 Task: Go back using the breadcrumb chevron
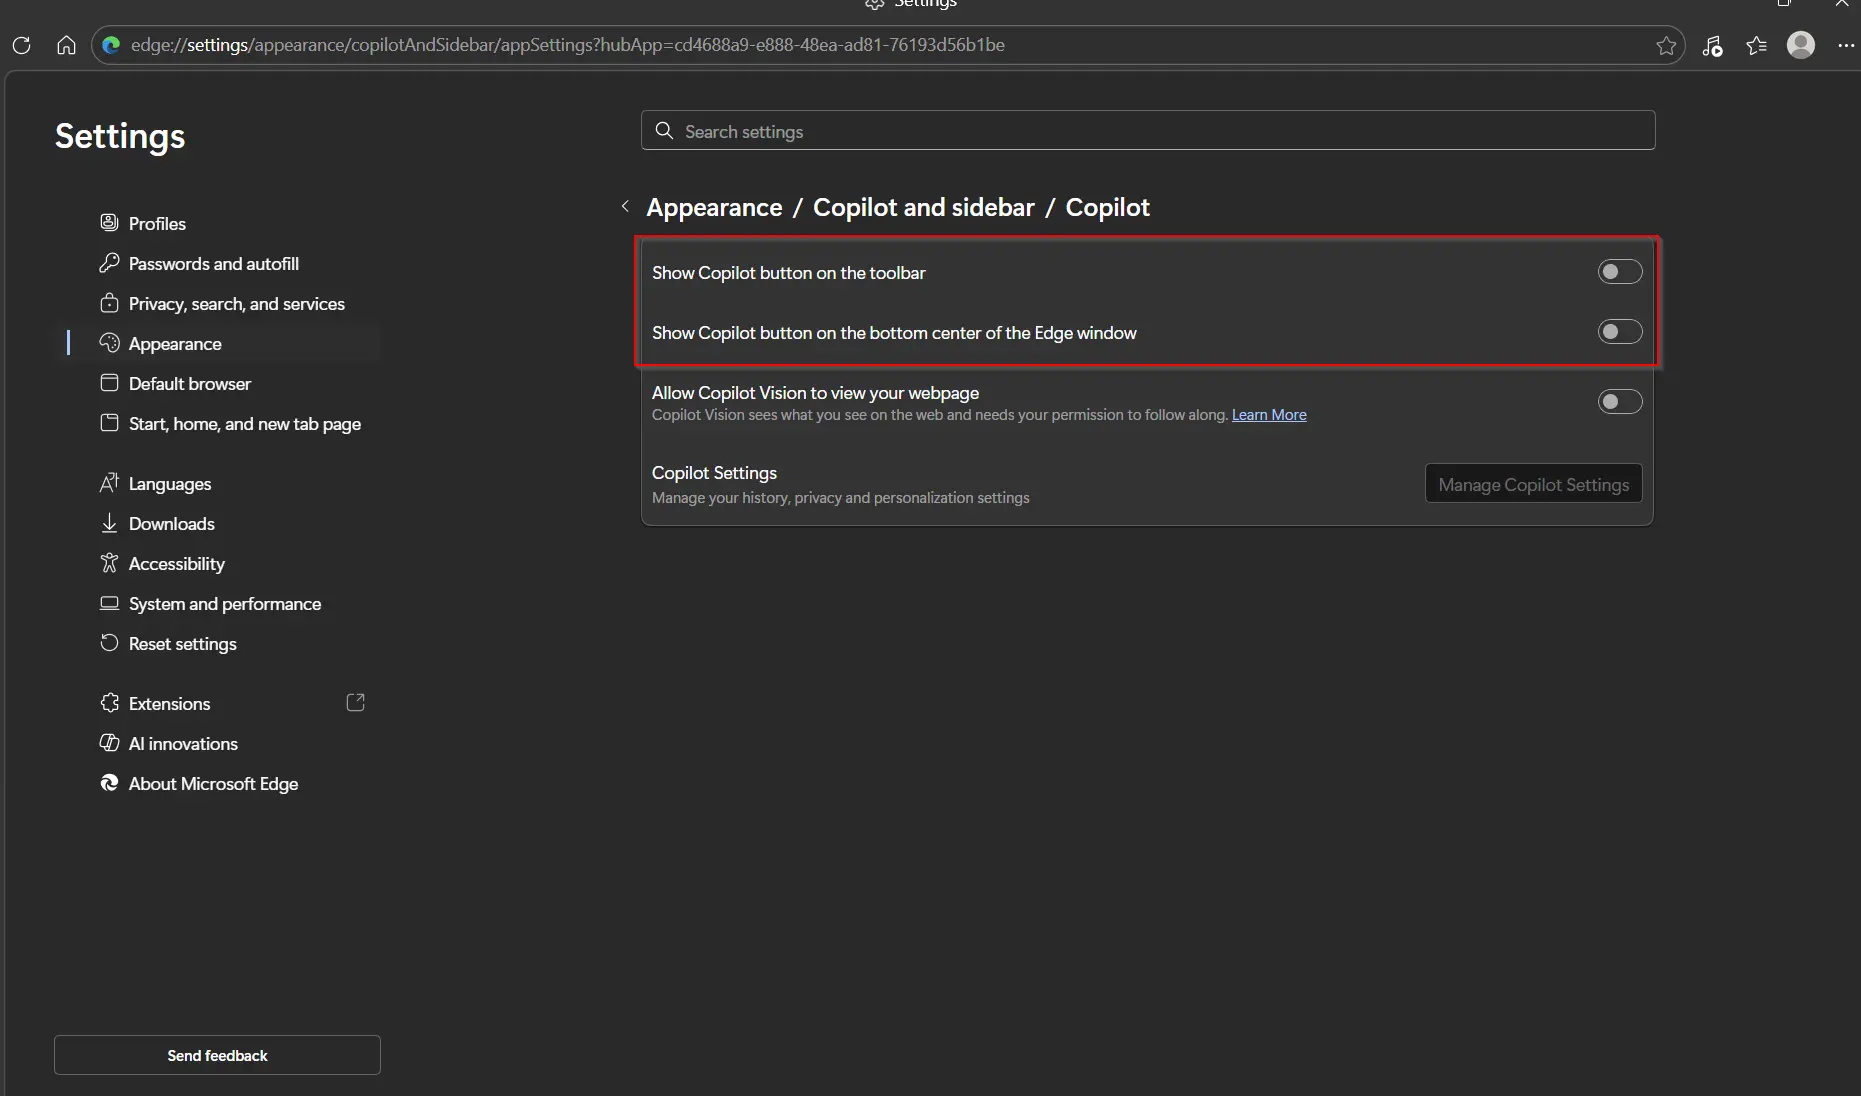pos(625,207)
